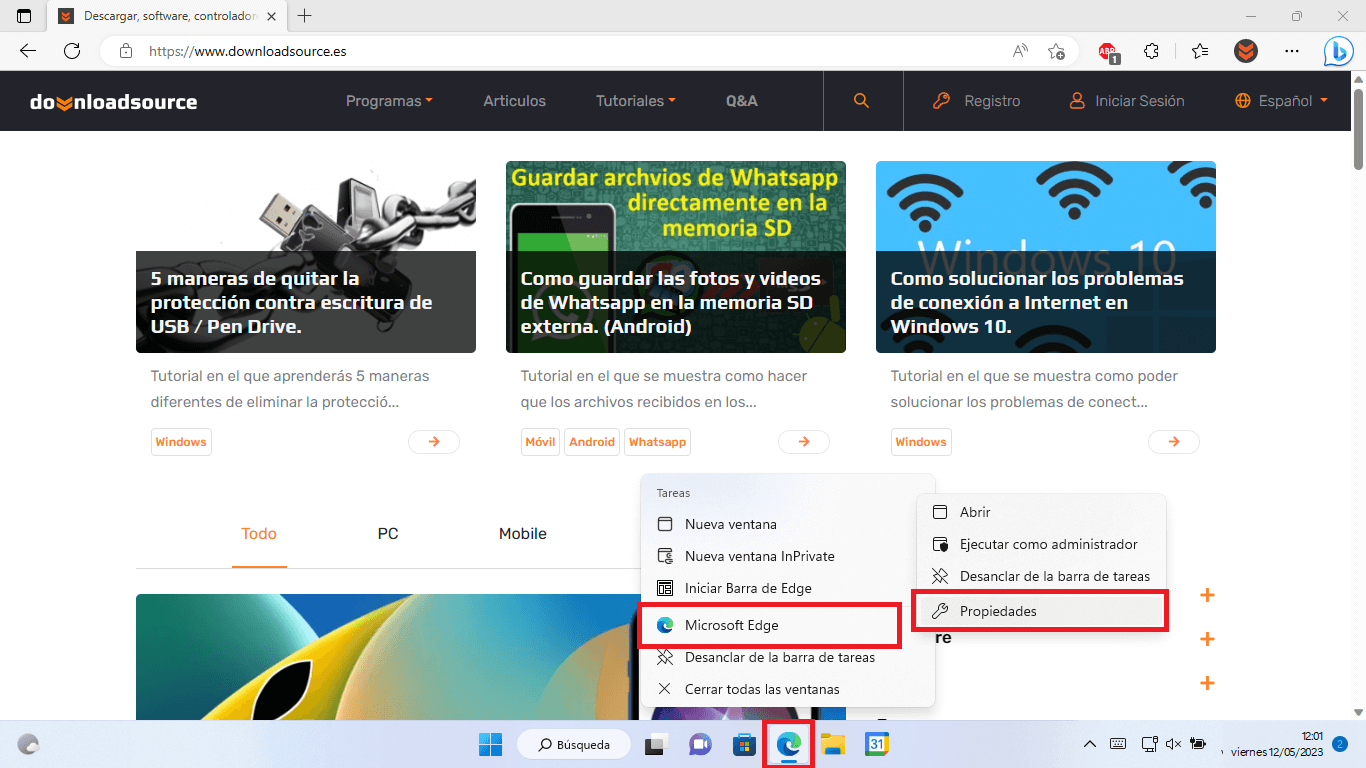Screen dimensions: 1366x768
Task: Choose Ejecutar como administrador
Action: [1041, 544]
